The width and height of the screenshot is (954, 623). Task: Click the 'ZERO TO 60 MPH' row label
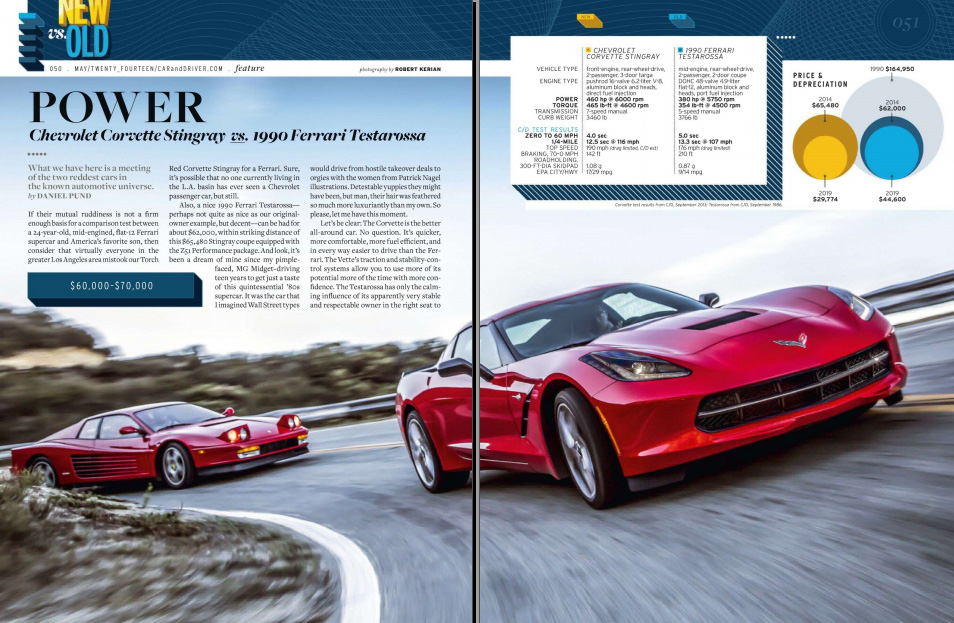[551, 136]
